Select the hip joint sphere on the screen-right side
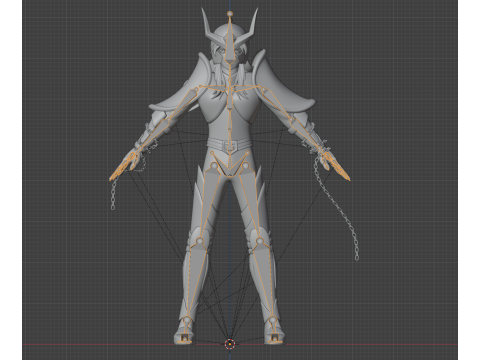 click(245, 166)
